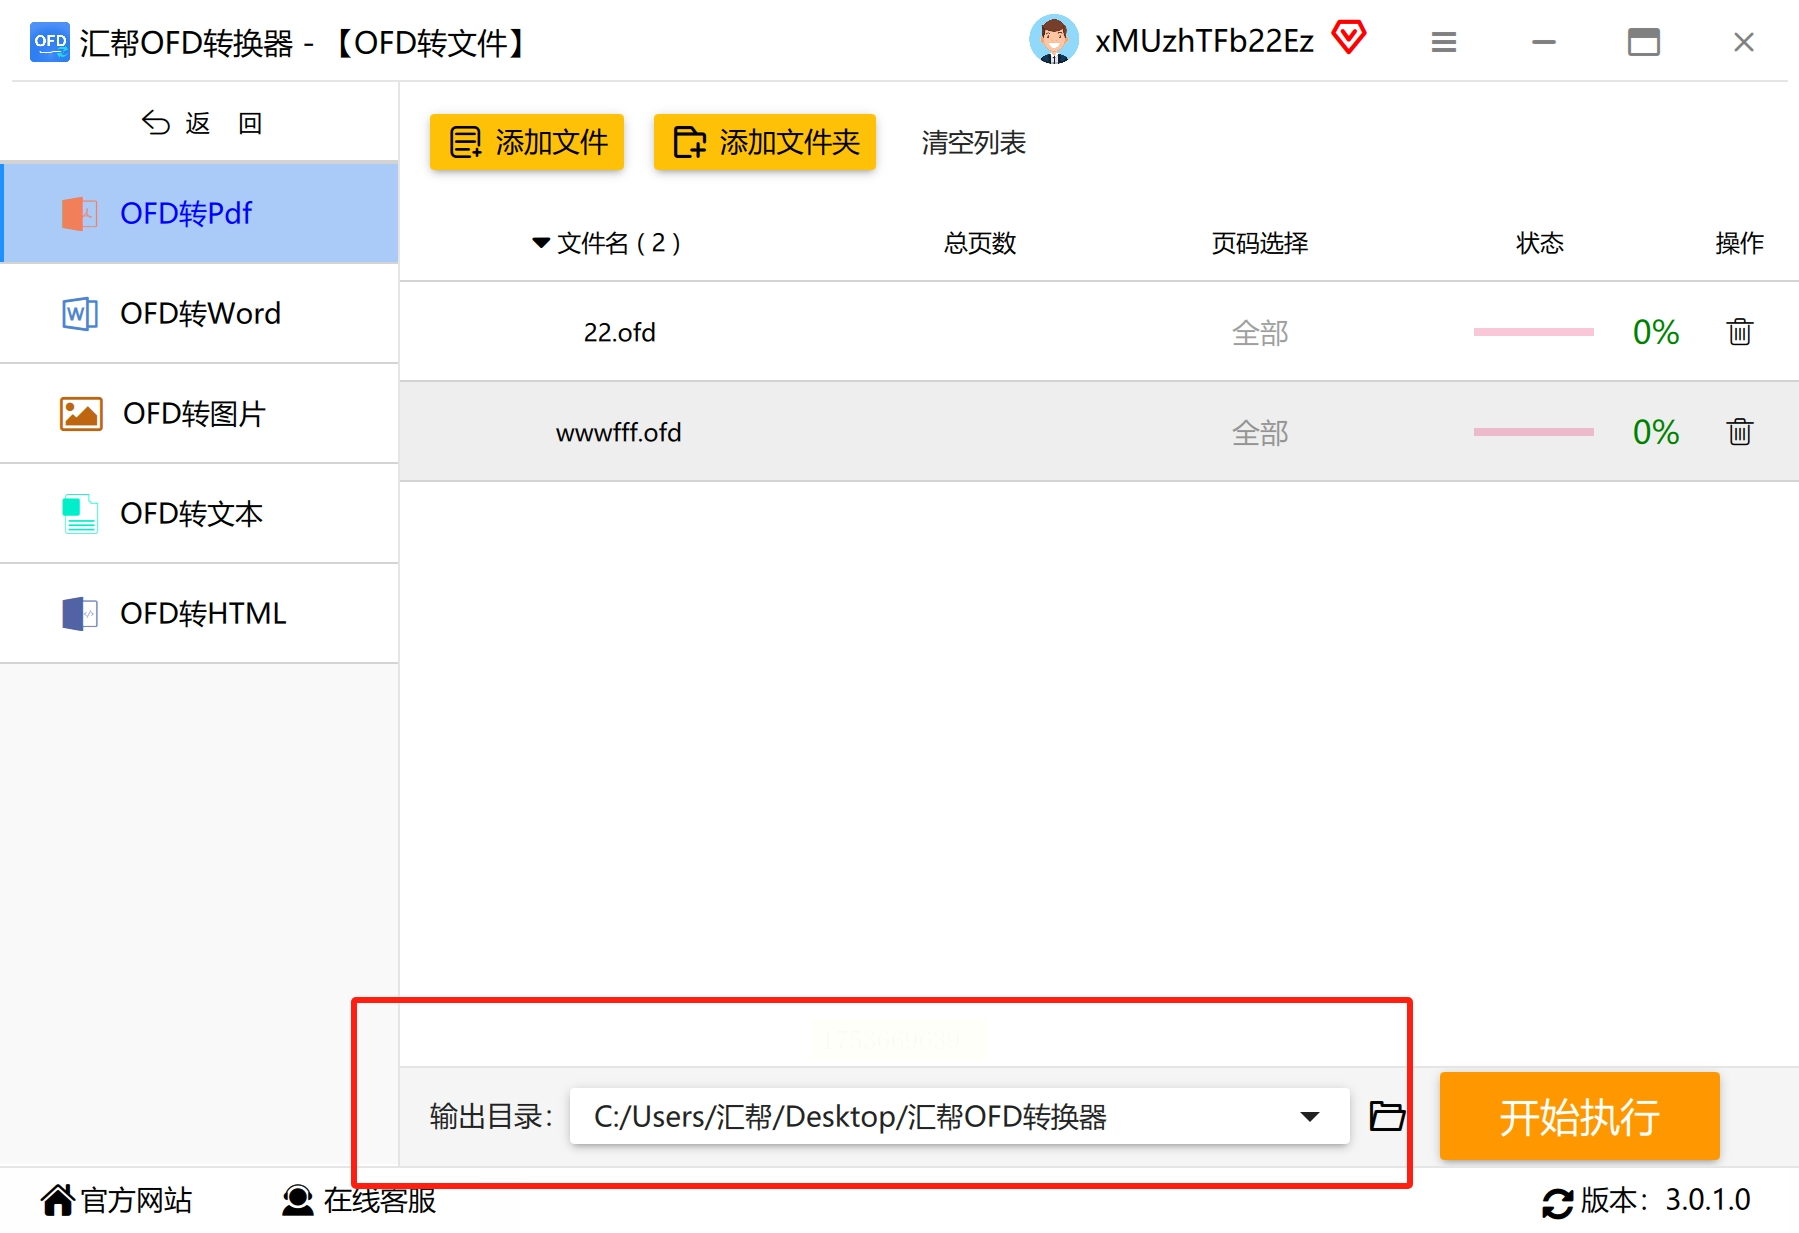Click the back arrow icon
This screenshot has height=1233, width=1799.
(156, 122)
